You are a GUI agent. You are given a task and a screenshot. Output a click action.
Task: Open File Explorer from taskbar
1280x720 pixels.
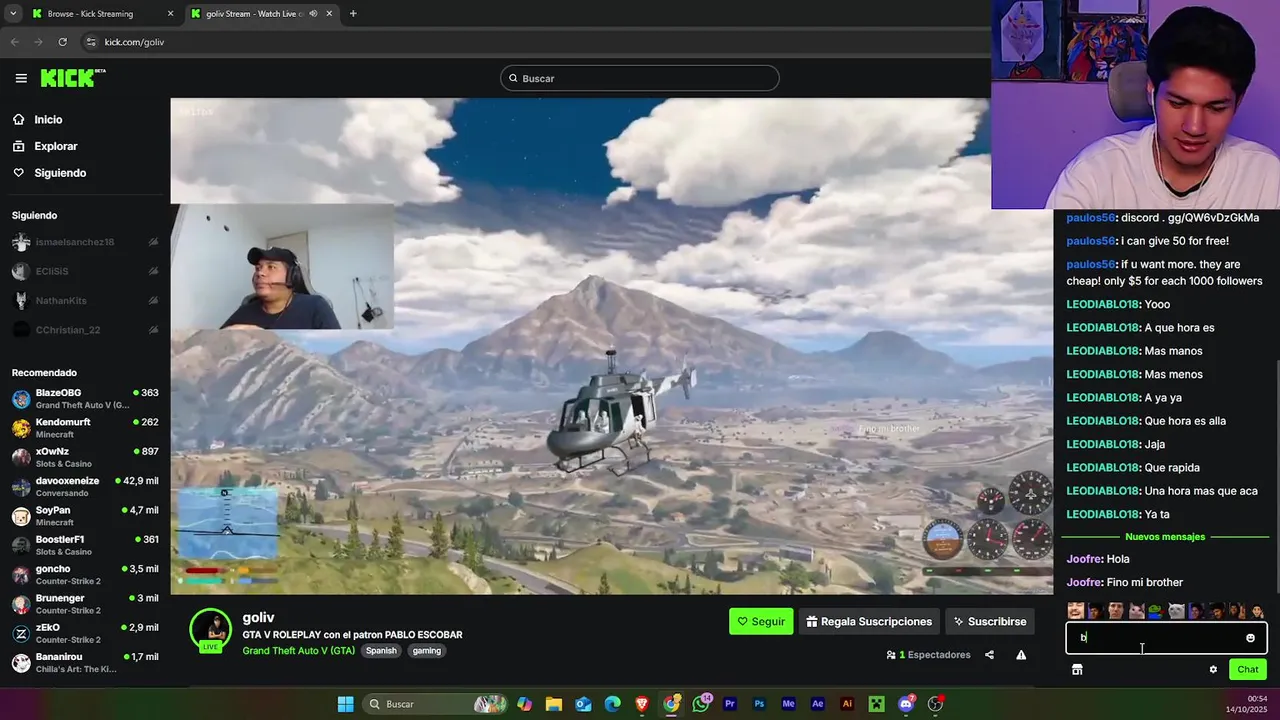point(553,704)
